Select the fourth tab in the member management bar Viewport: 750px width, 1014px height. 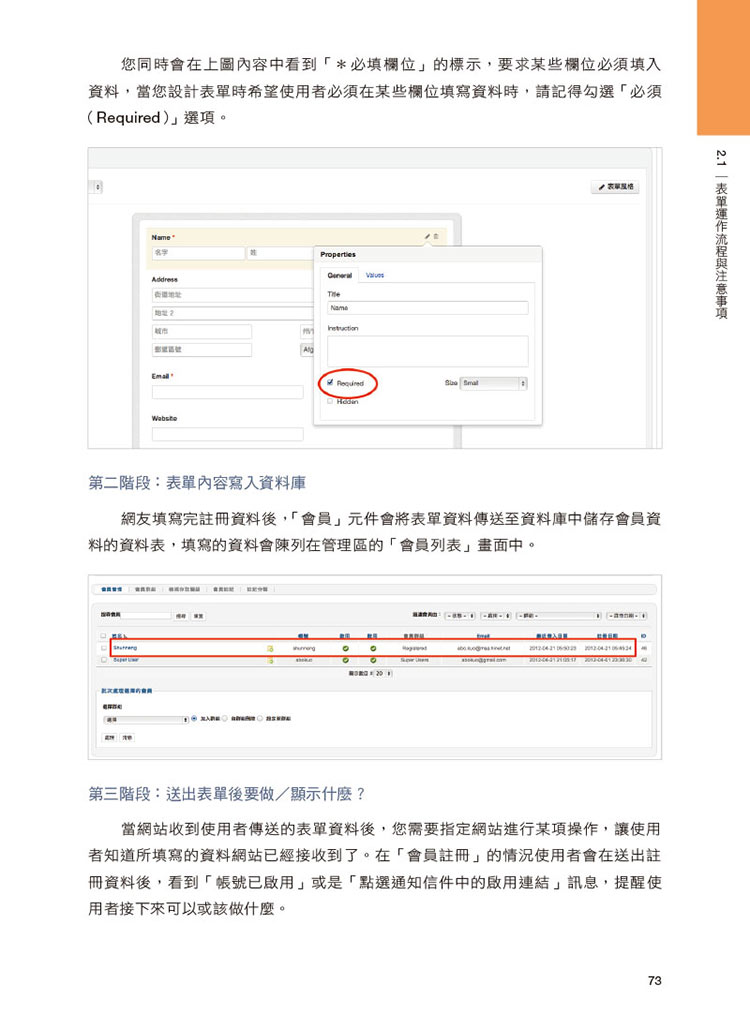(224, 589)
